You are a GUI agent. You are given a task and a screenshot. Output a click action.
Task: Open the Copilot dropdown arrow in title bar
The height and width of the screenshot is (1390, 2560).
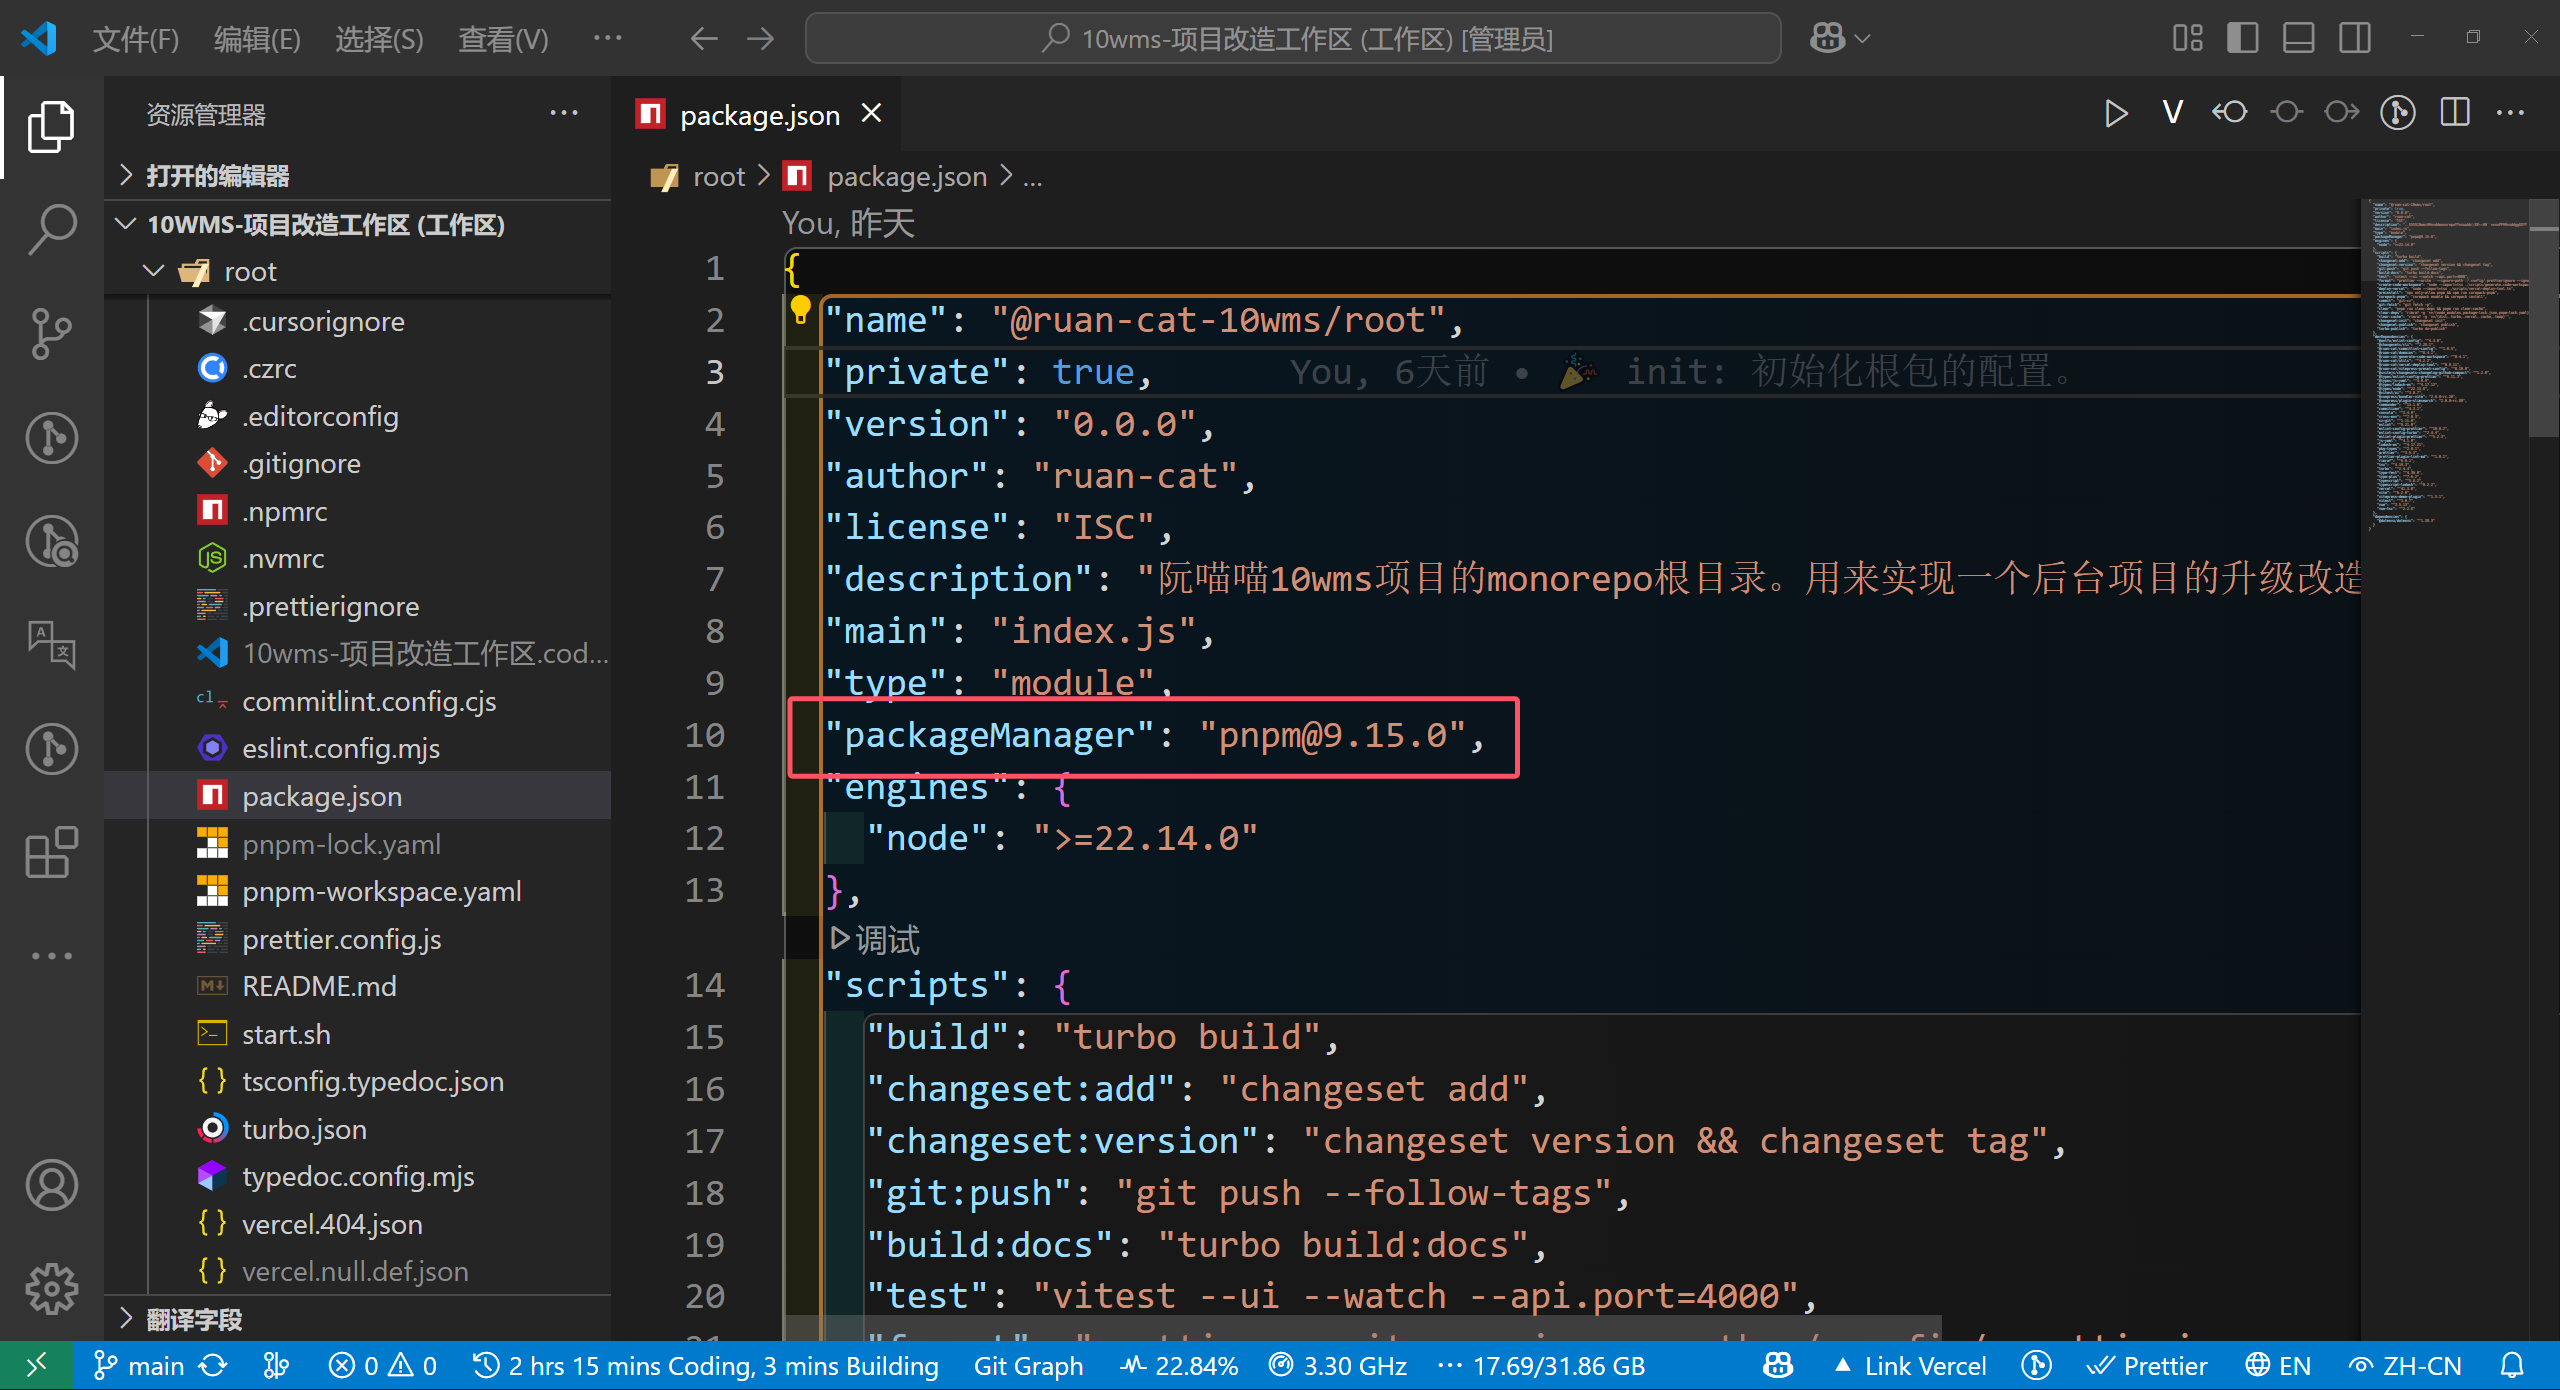click(1862, 39)
